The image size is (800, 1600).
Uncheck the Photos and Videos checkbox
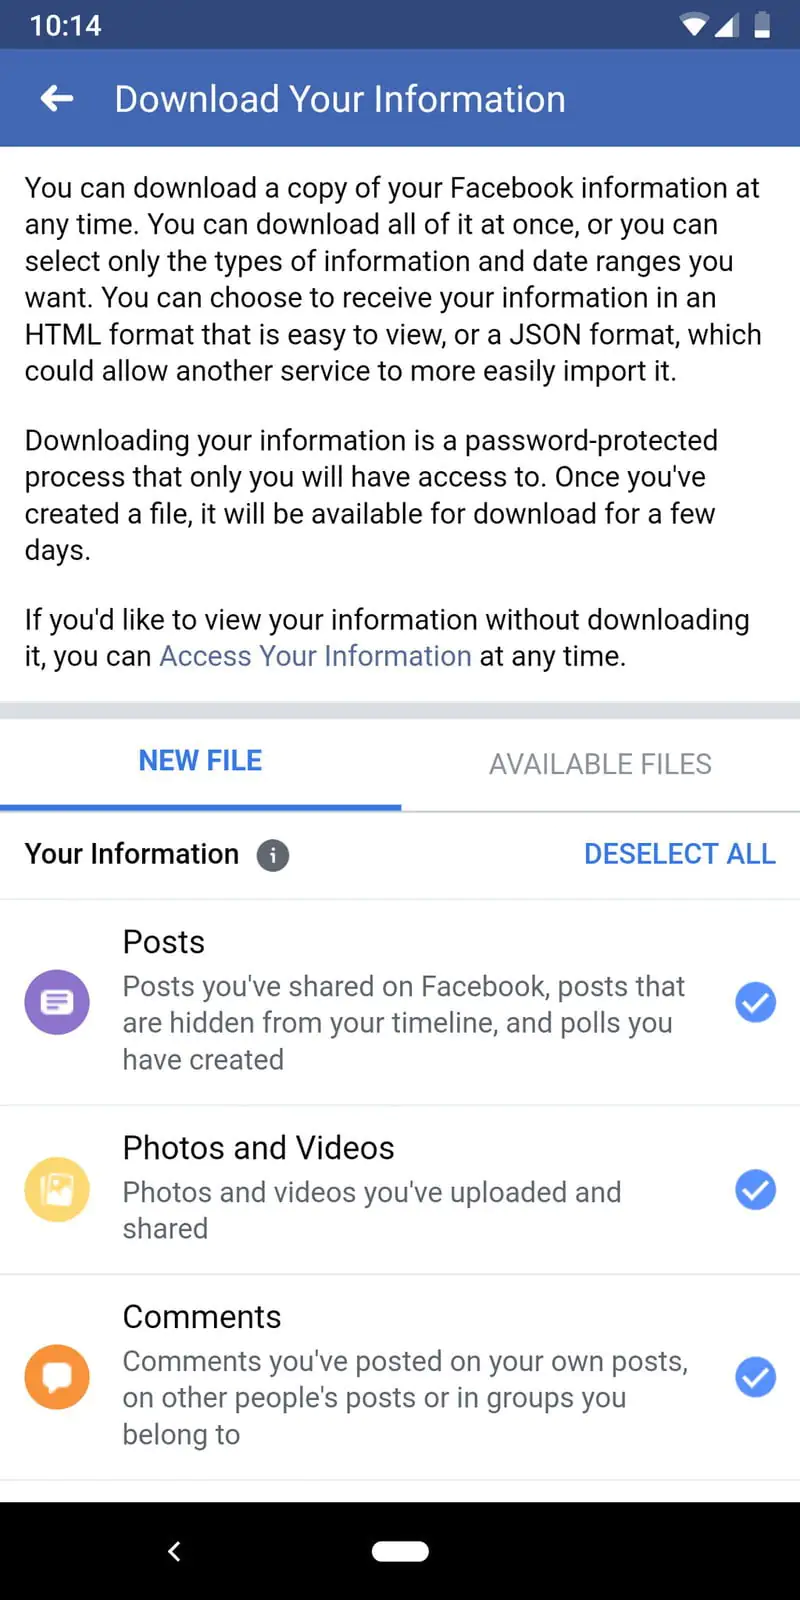tap(755, 1189)
